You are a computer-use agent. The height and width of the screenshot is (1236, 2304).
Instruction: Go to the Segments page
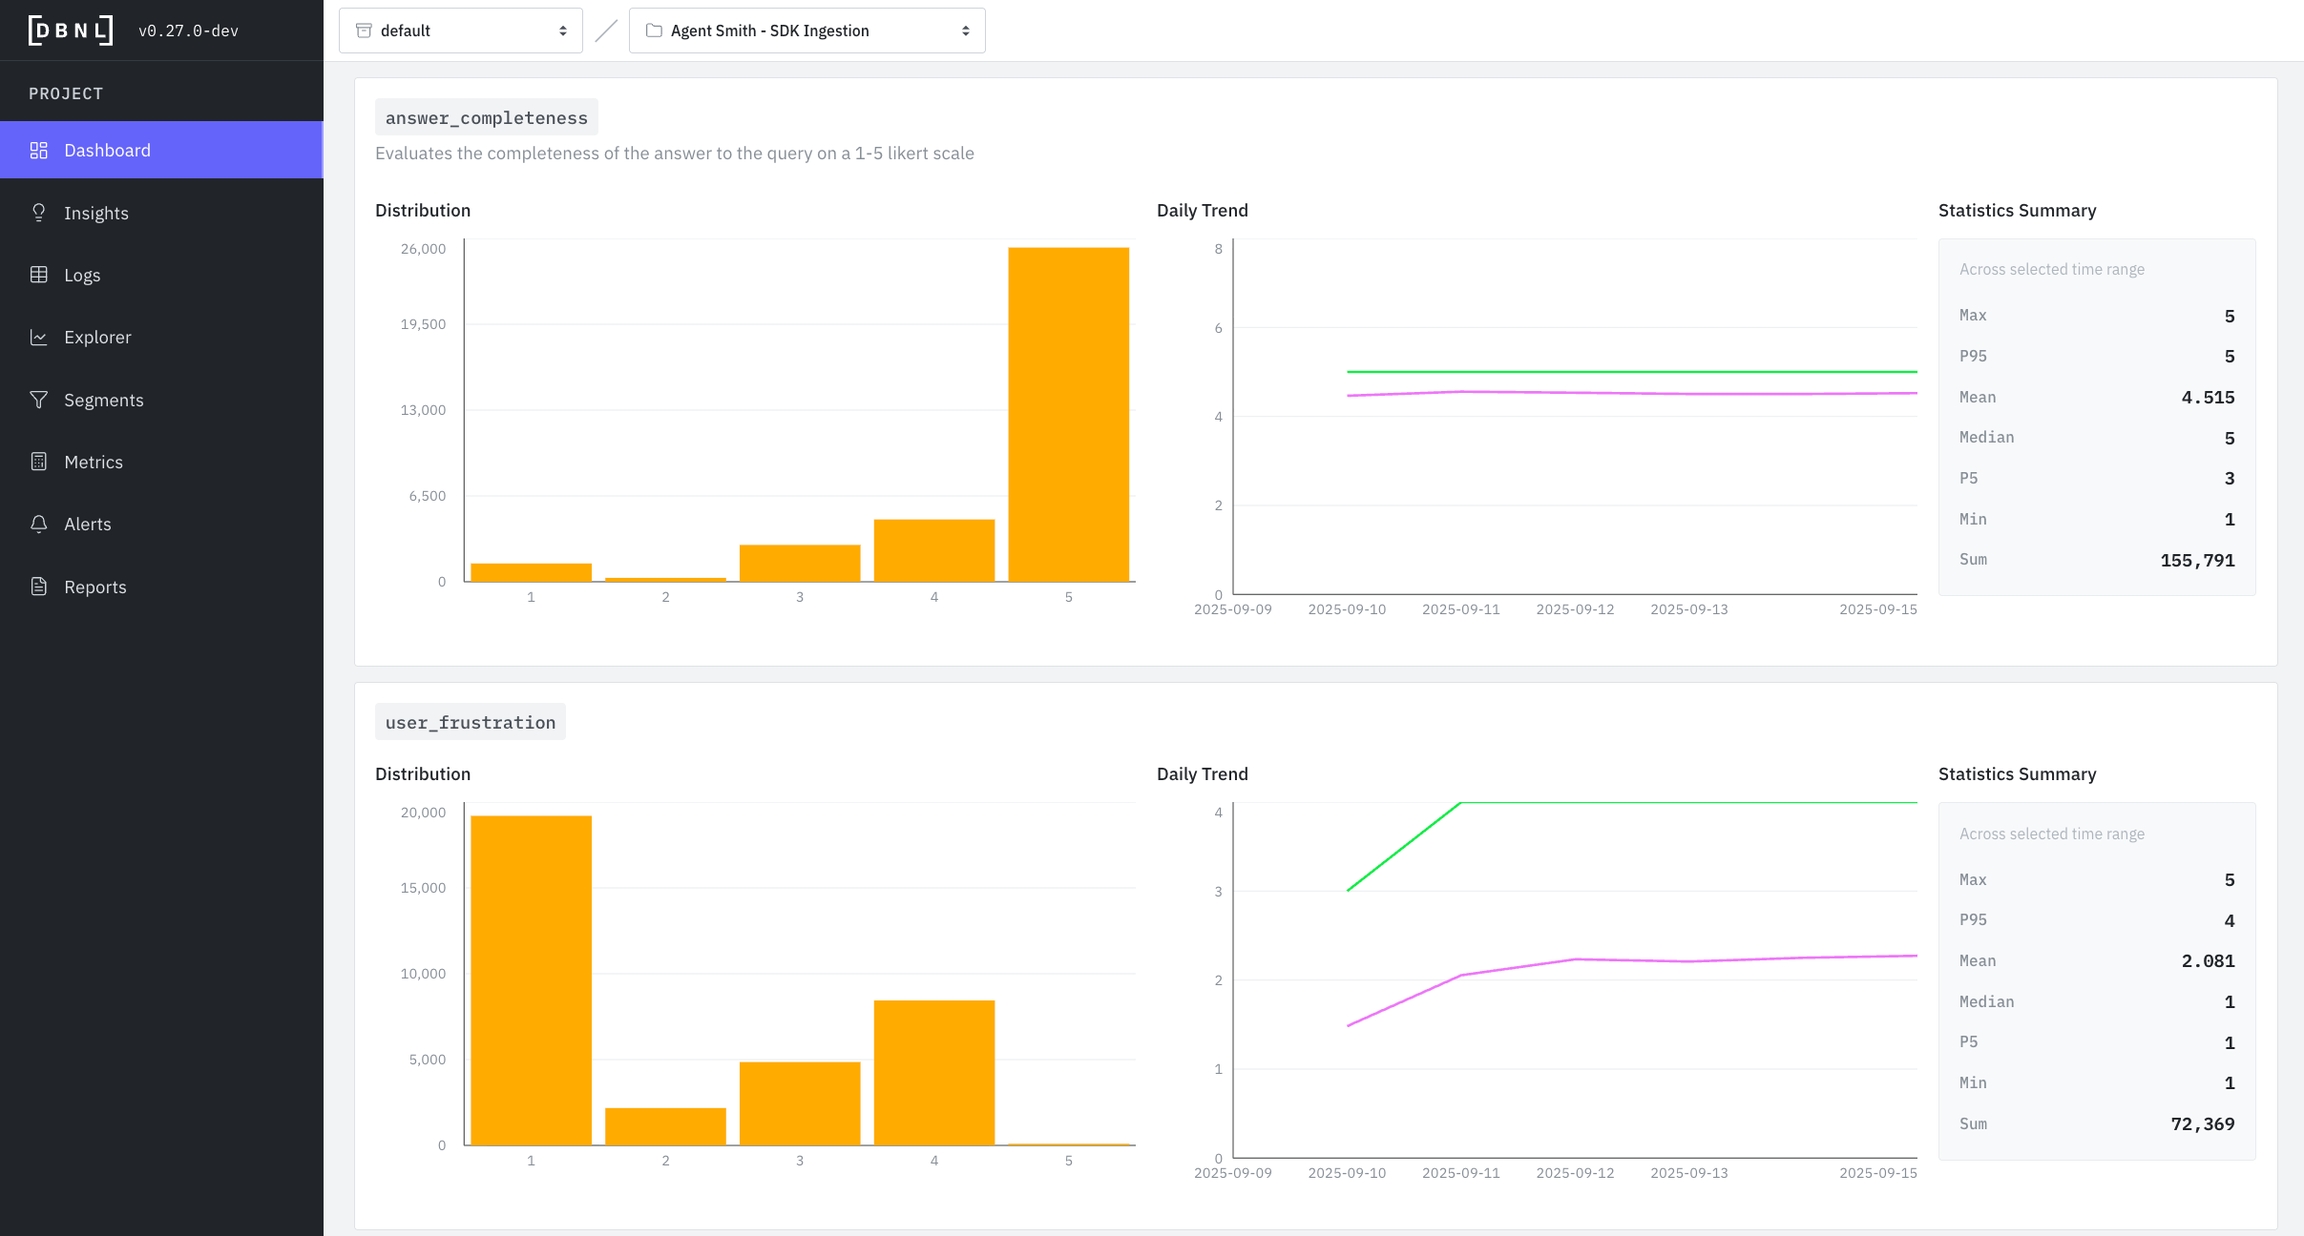[104, 400]
